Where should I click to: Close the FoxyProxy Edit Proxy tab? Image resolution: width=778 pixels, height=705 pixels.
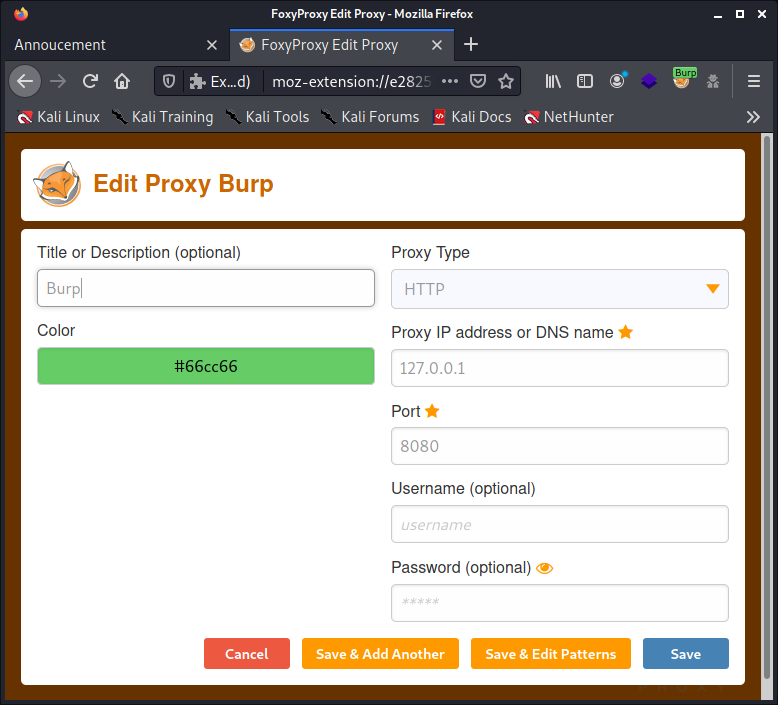pyautogui.click(x=437, y=45)
